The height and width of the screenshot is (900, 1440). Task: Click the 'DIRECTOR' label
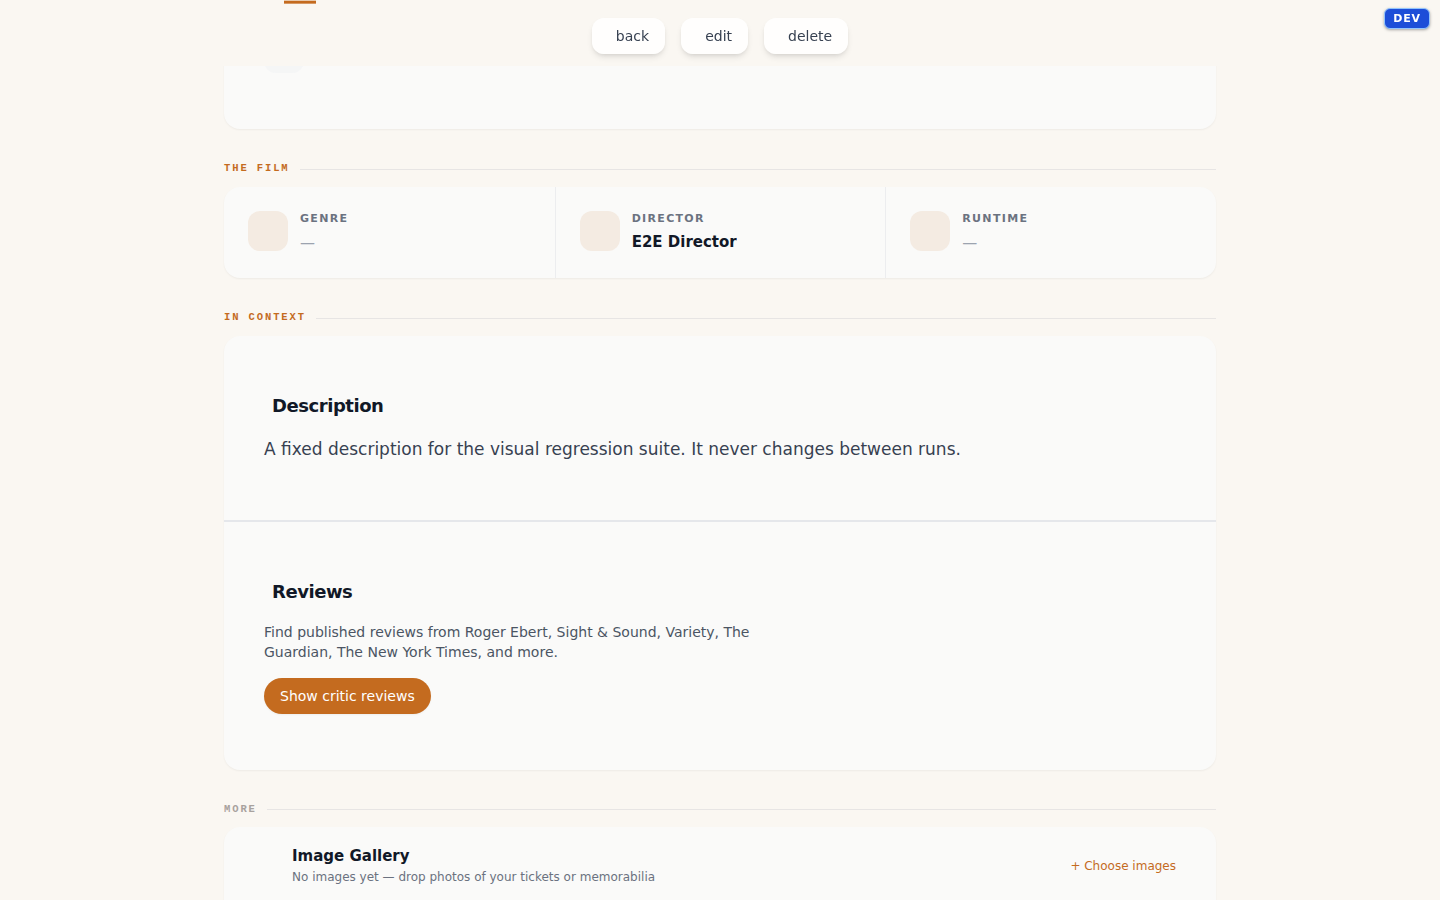pos(668,218)
